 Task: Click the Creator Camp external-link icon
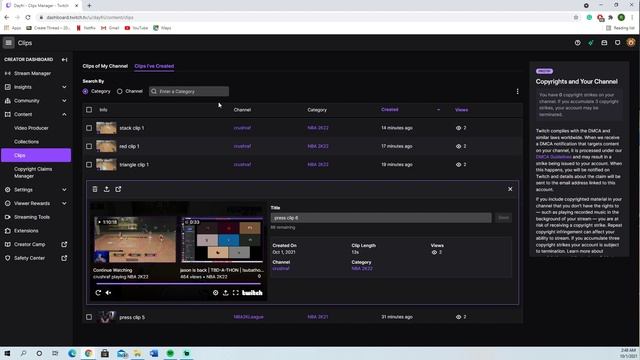click(x=64, y=244)
